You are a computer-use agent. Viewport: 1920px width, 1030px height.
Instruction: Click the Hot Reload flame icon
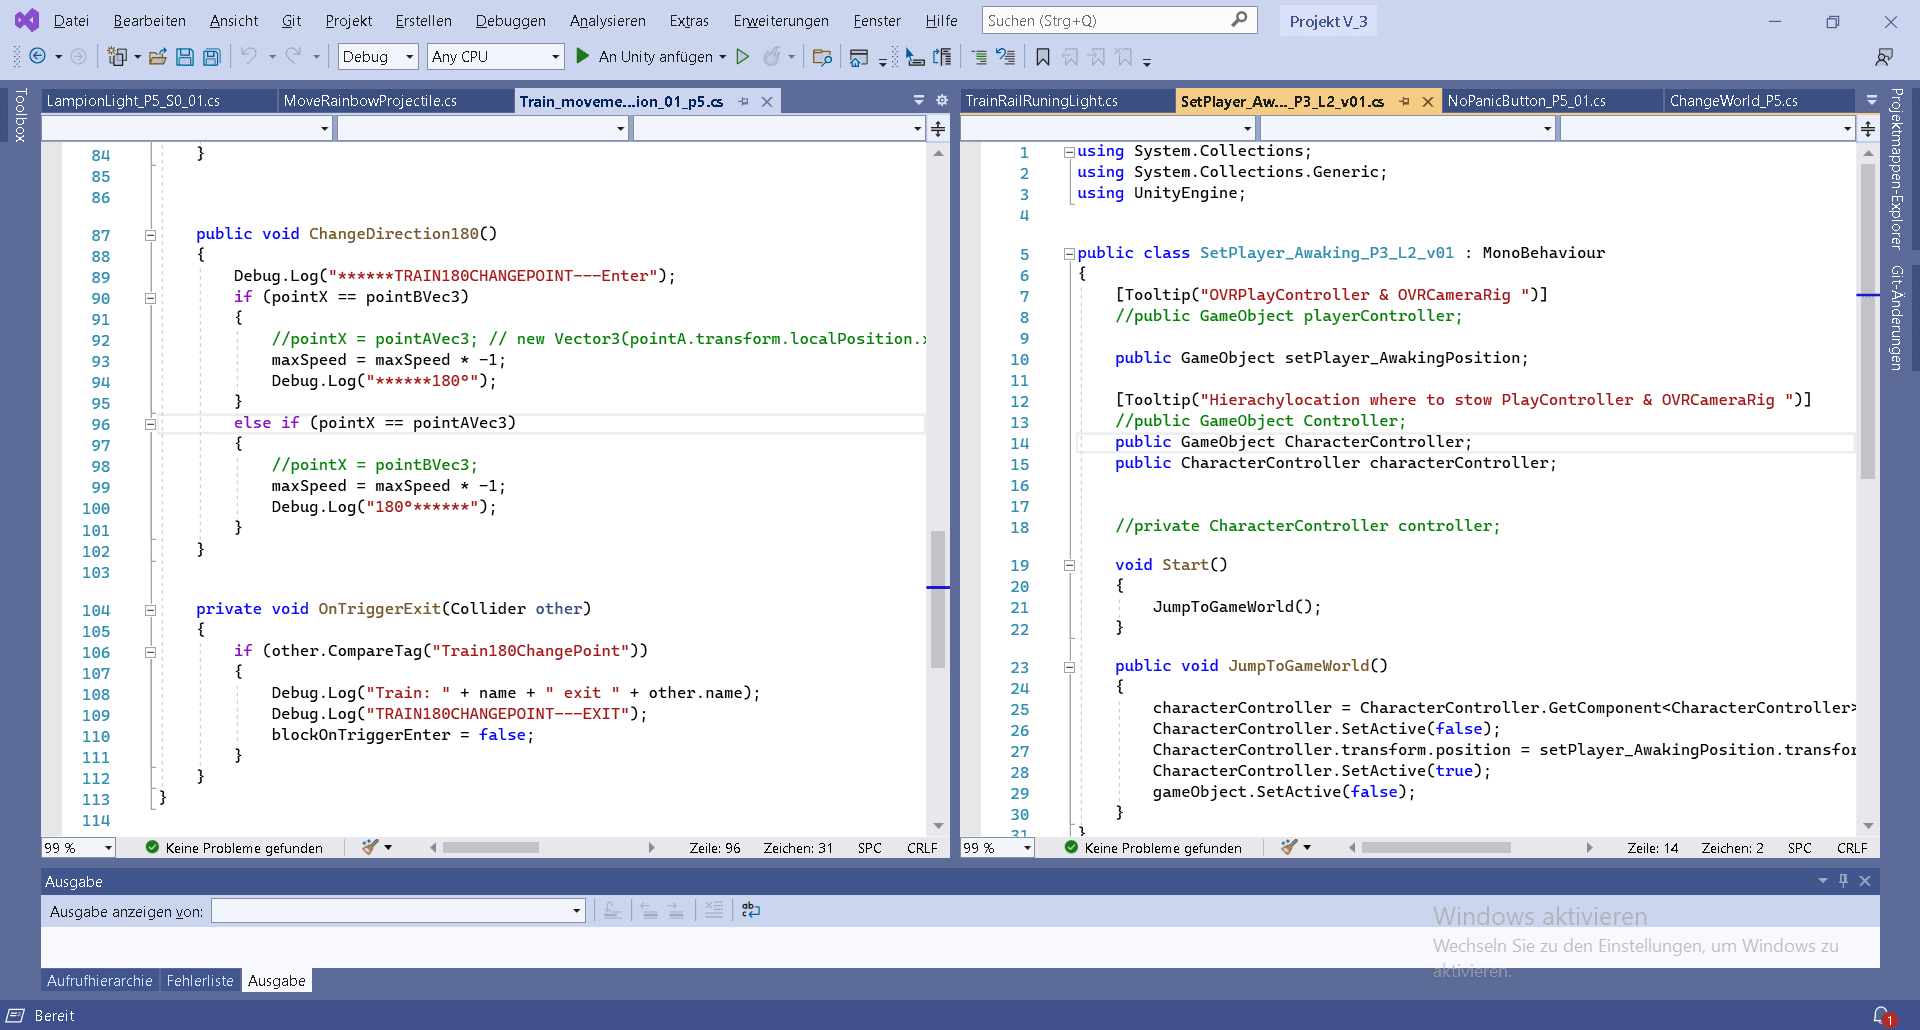771,57
